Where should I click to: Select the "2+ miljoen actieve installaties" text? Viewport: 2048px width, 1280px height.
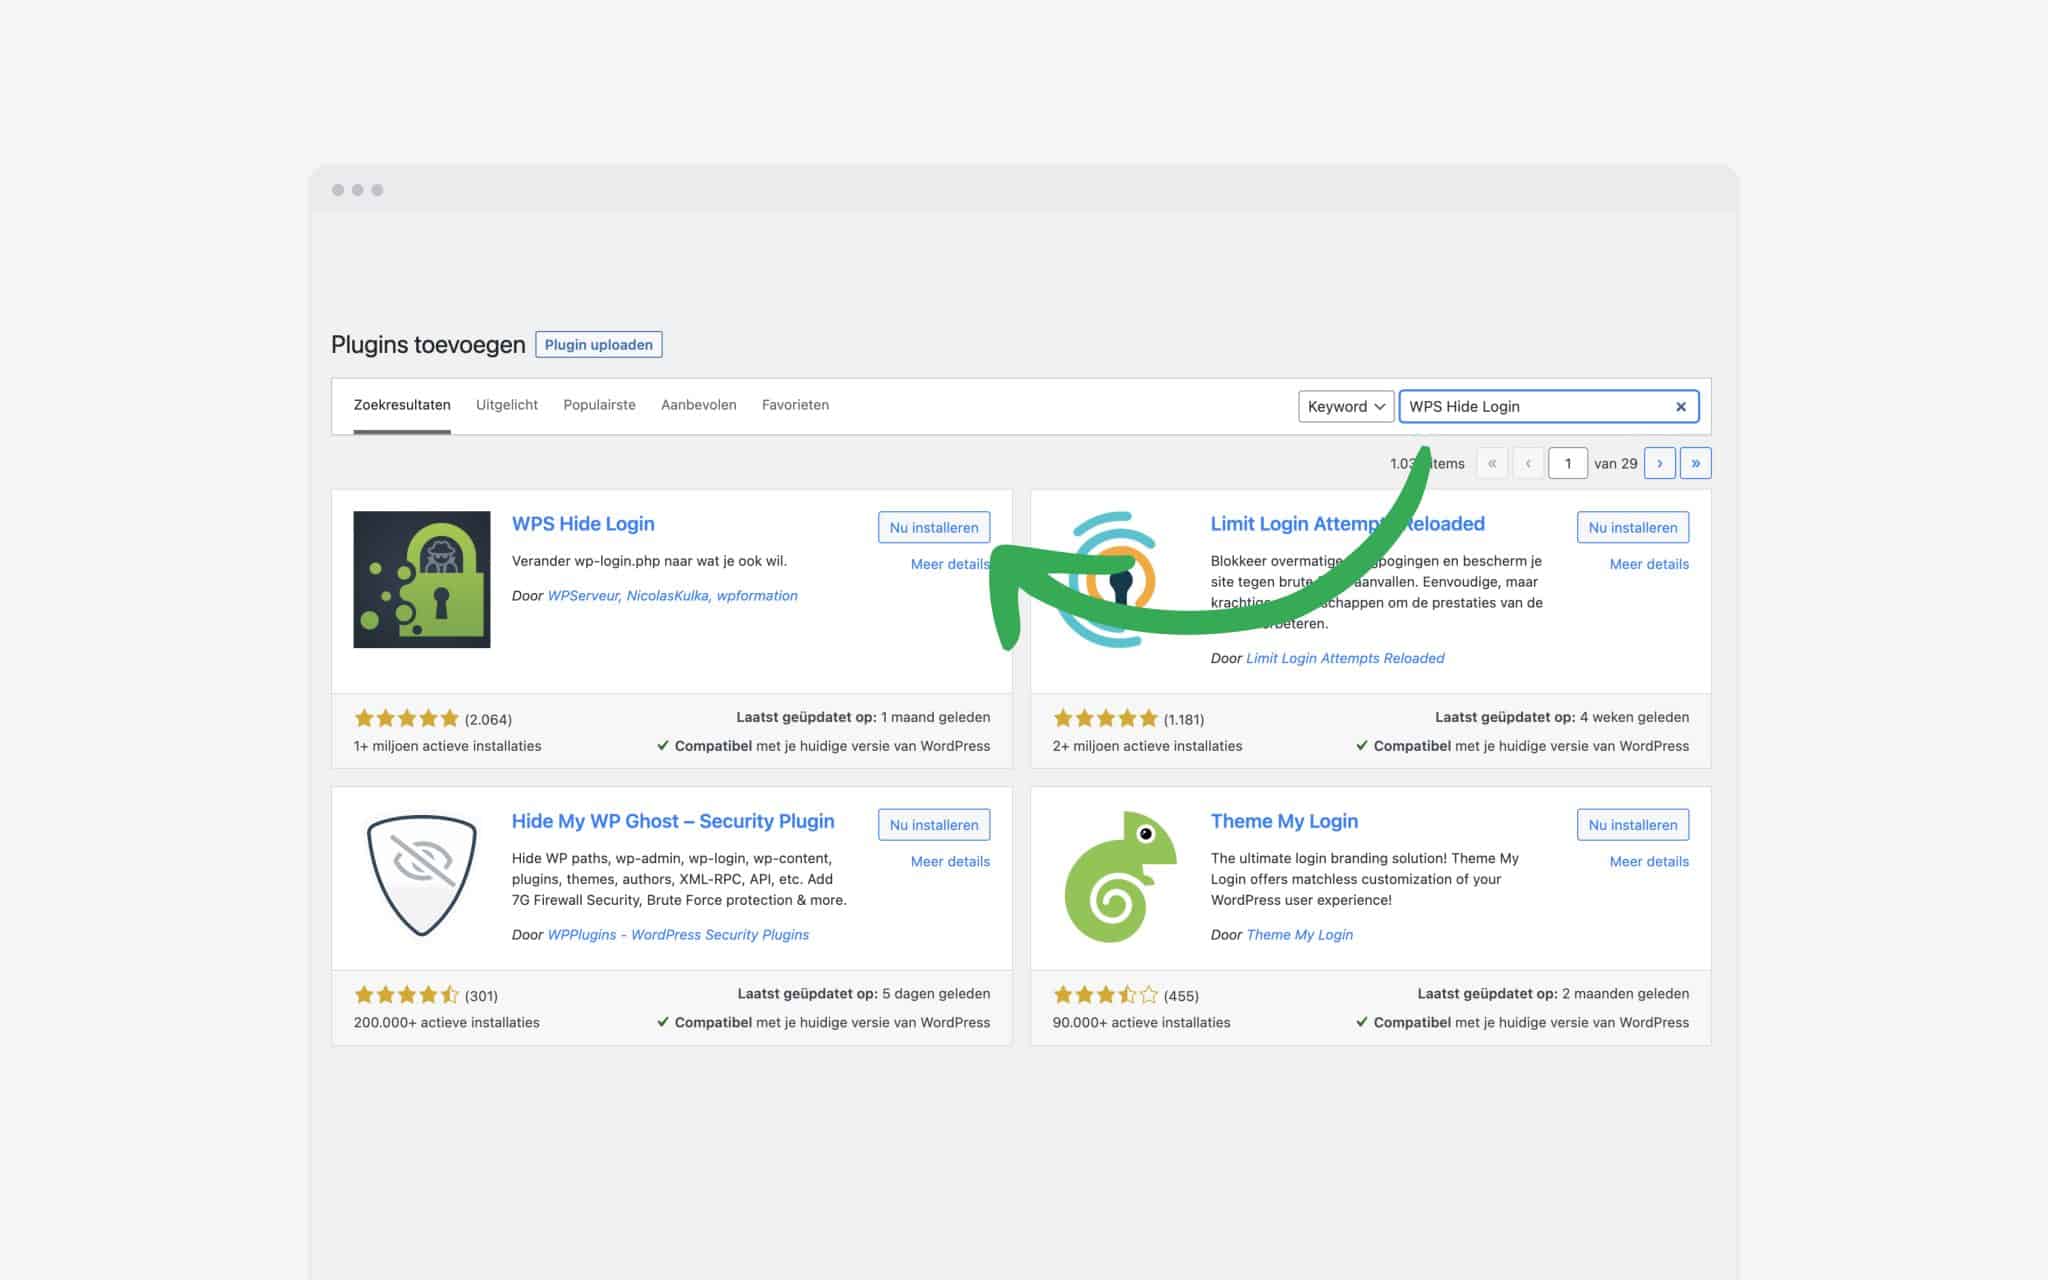coord(1147,746)
